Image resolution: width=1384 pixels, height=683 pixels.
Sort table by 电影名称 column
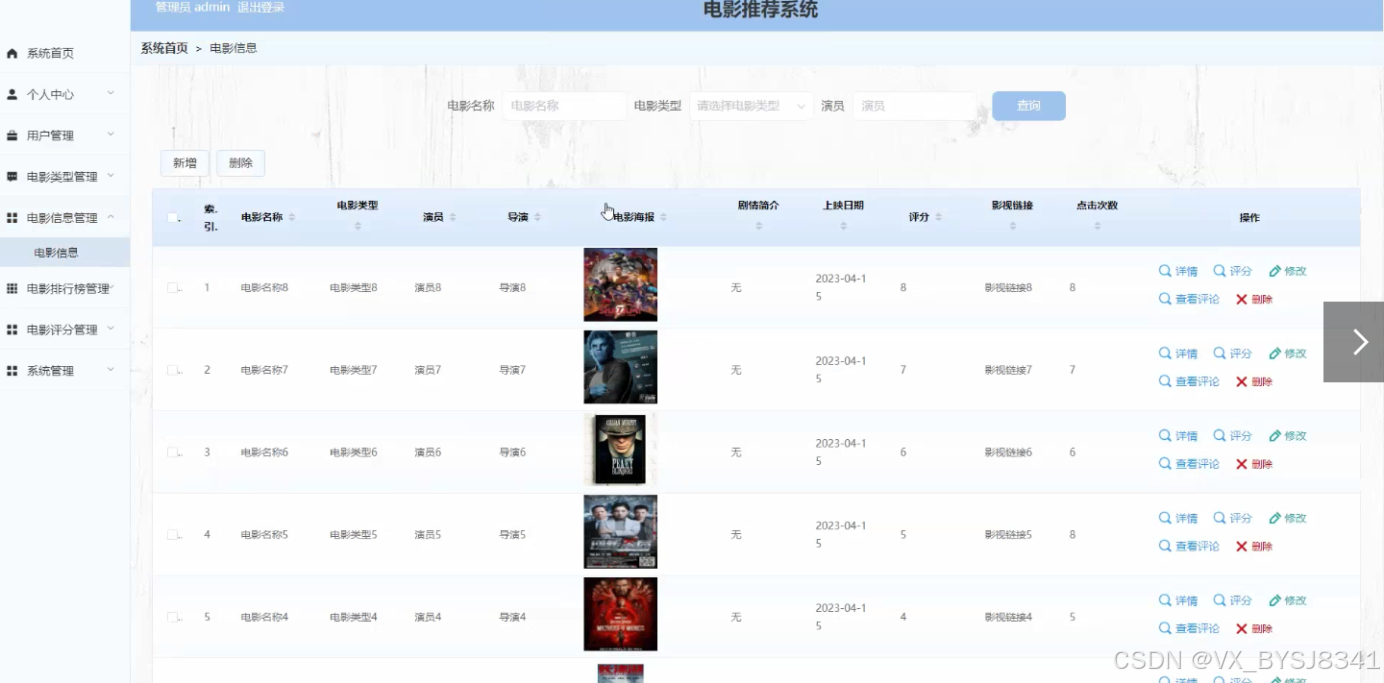292,218
